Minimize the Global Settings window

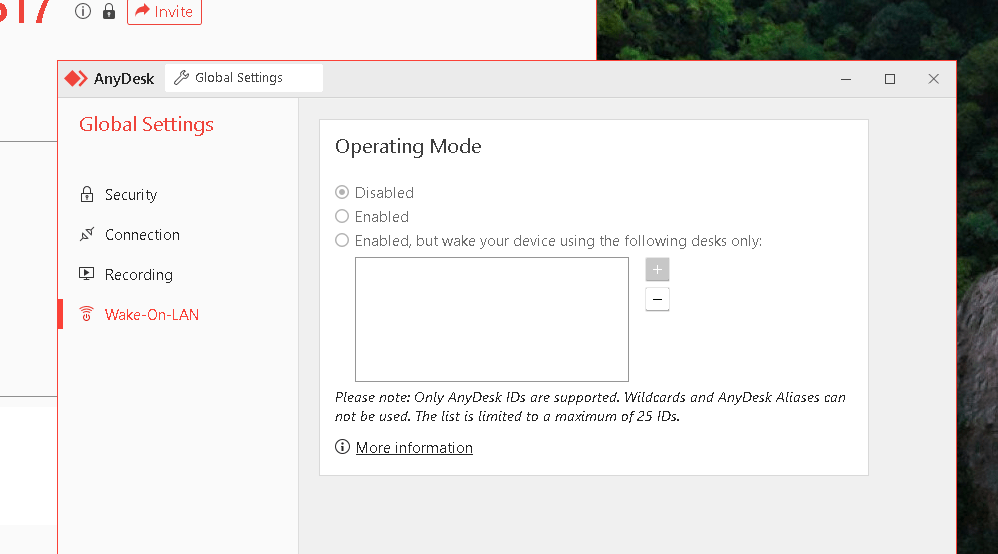846,79
